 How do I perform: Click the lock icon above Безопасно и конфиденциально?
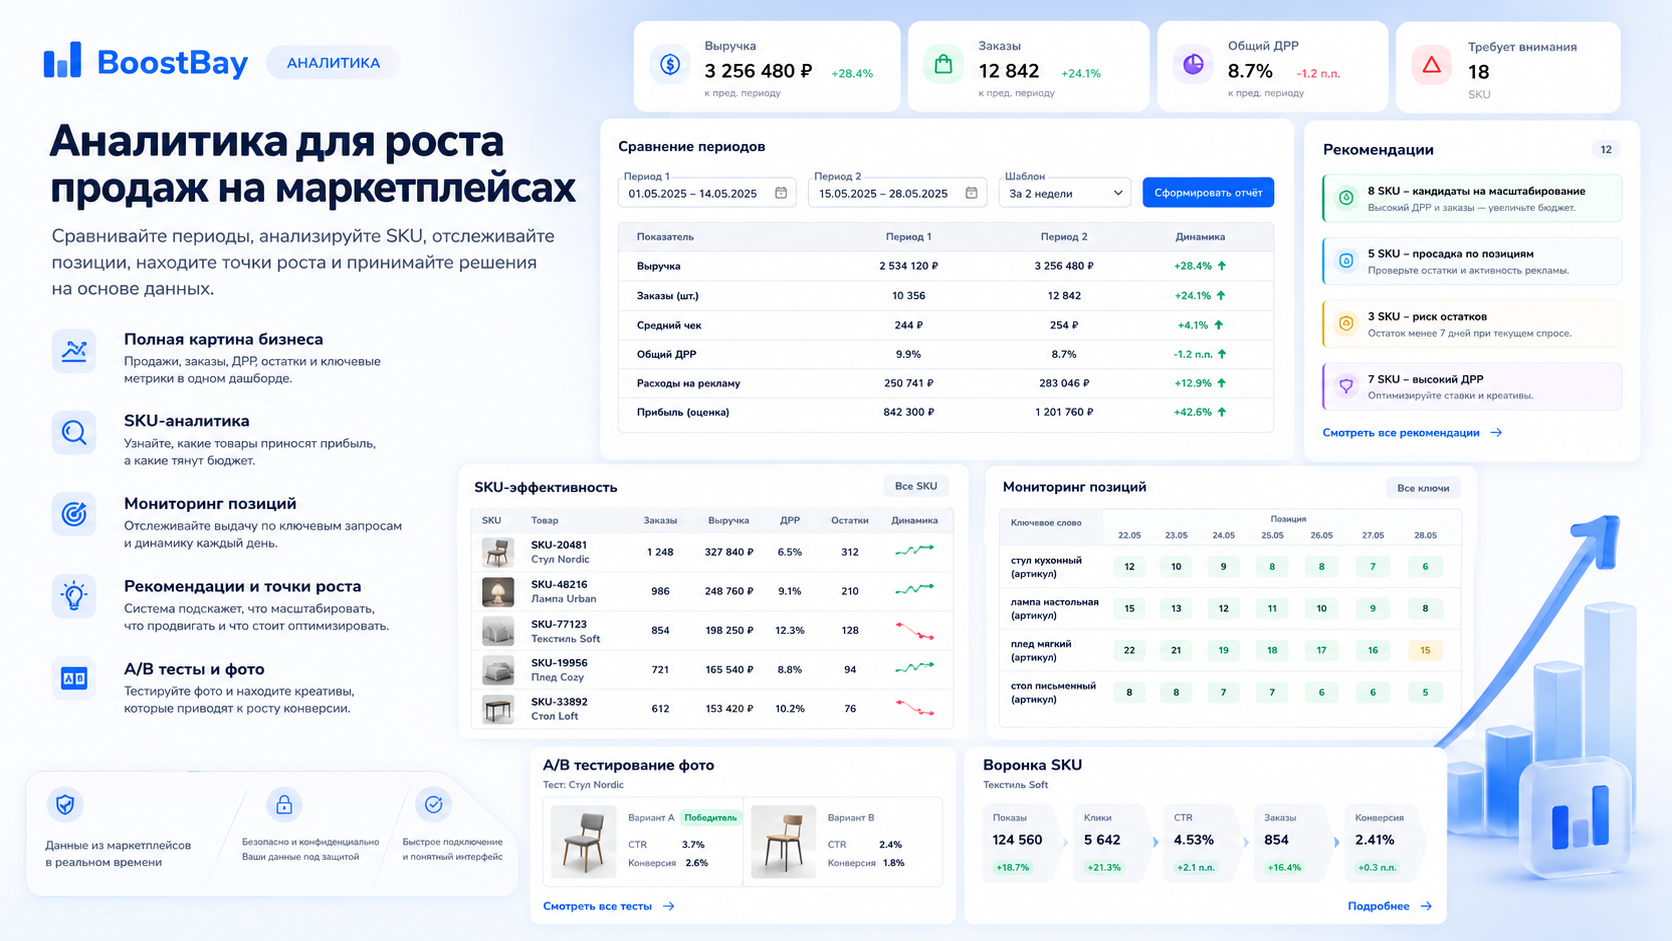pos(284,804)
